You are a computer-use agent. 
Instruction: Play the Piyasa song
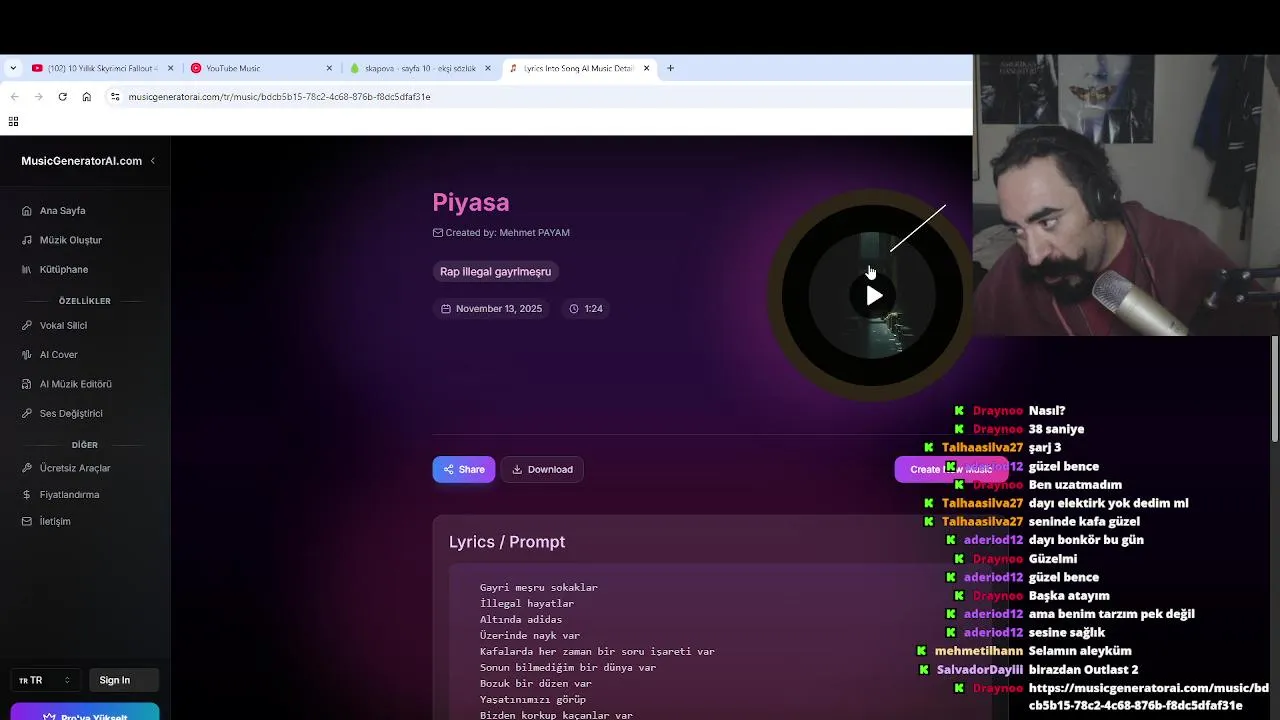tap(874, 295)
